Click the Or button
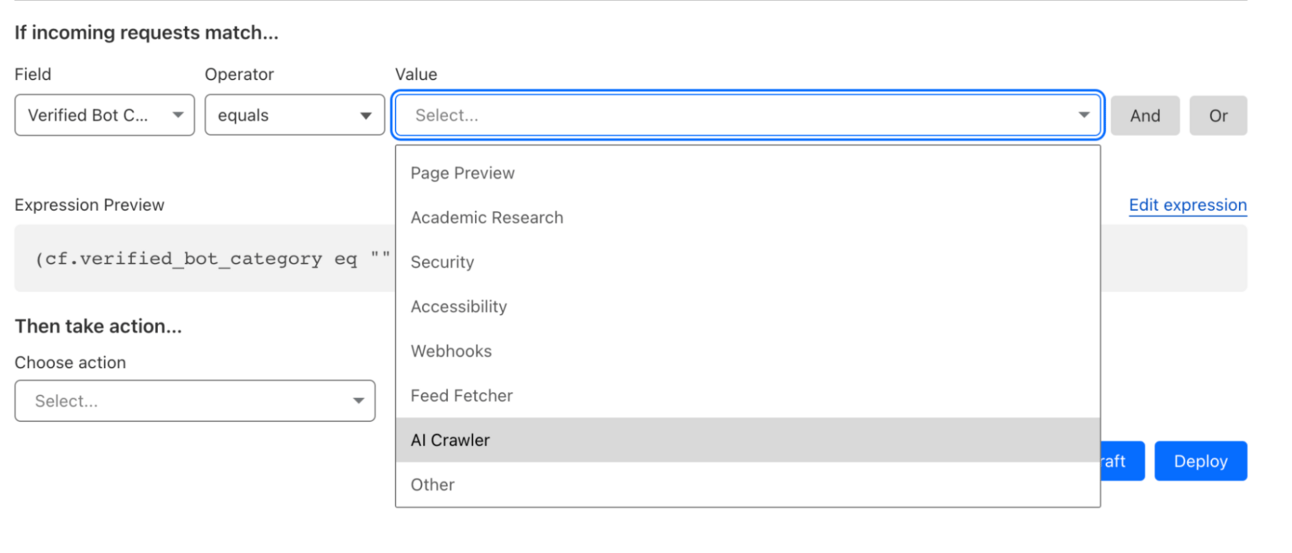Screen dimensions: 1292x553 tap(1218, 115)
